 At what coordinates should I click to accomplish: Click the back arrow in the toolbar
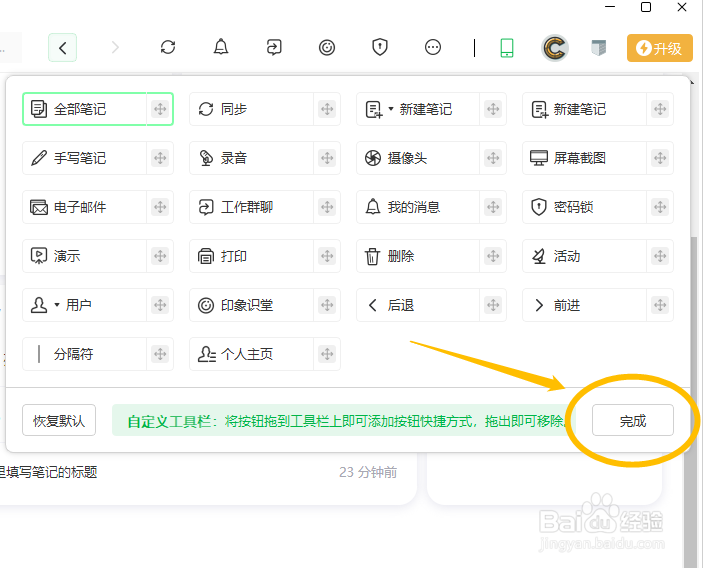click(x=62, y=48)
